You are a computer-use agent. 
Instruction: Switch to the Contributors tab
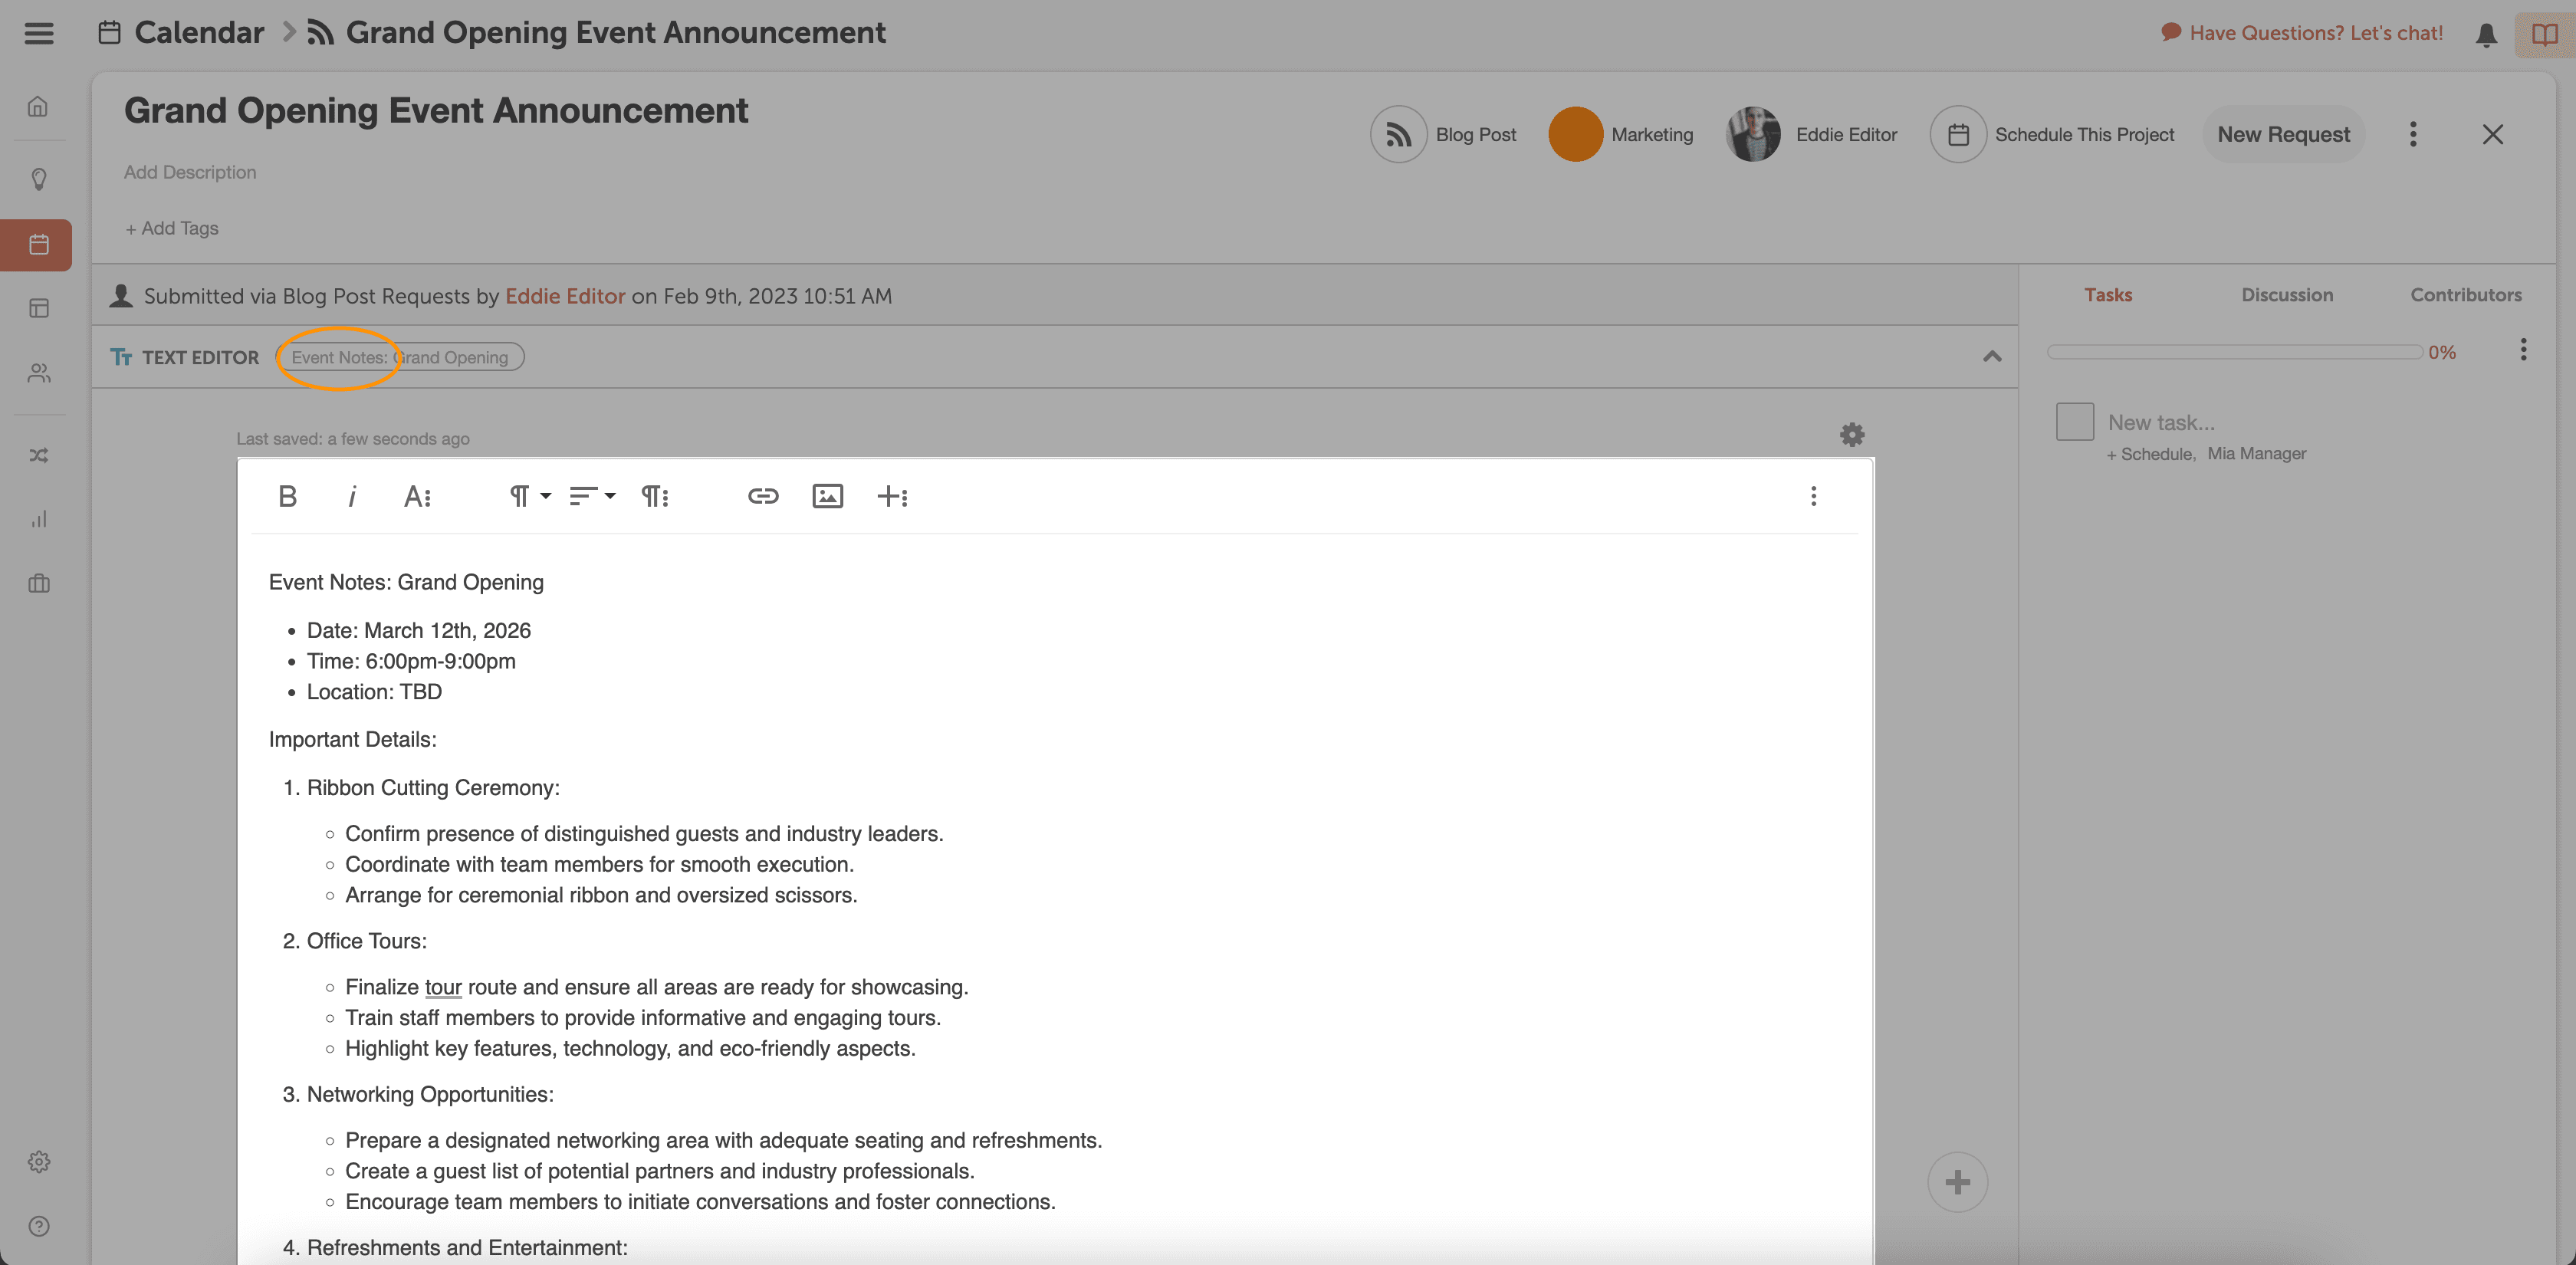point(2465,295)
